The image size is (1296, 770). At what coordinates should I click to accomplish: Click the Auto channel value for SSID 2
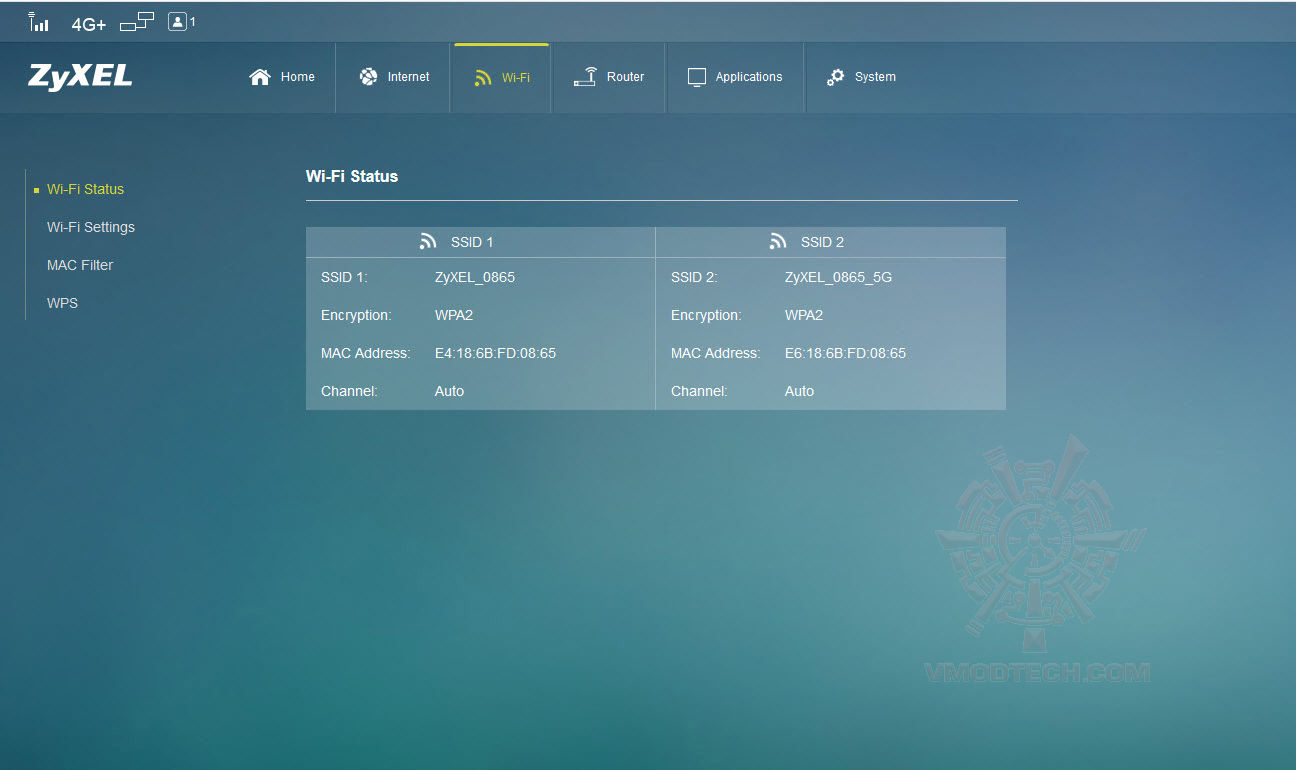point(799,391)
